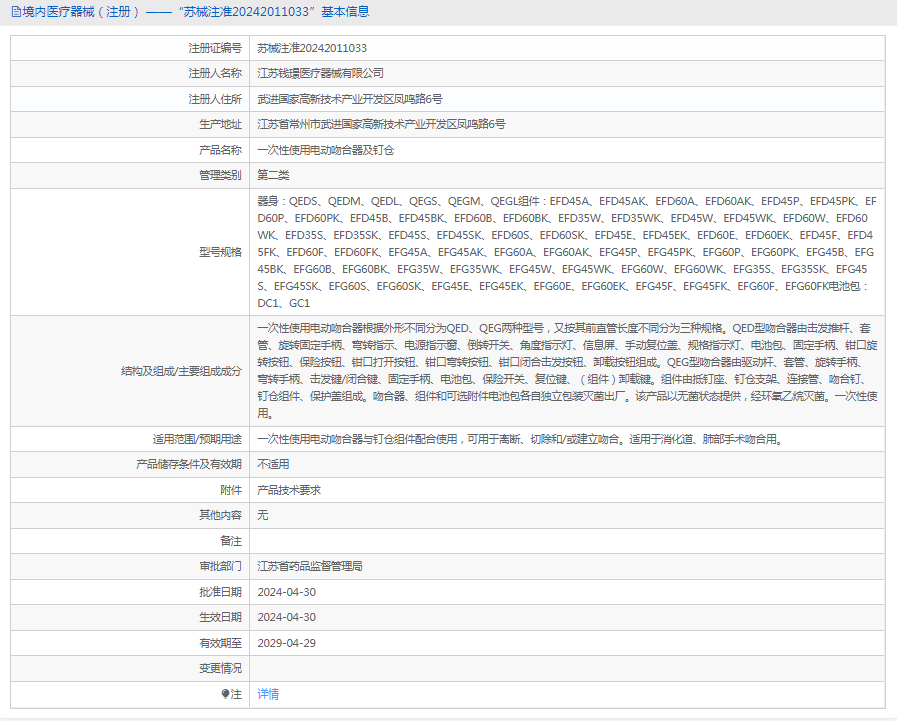This screenshot has width=897, height=721.
Task: Click the 型号规格 model list text
Action: click(567, 252)
